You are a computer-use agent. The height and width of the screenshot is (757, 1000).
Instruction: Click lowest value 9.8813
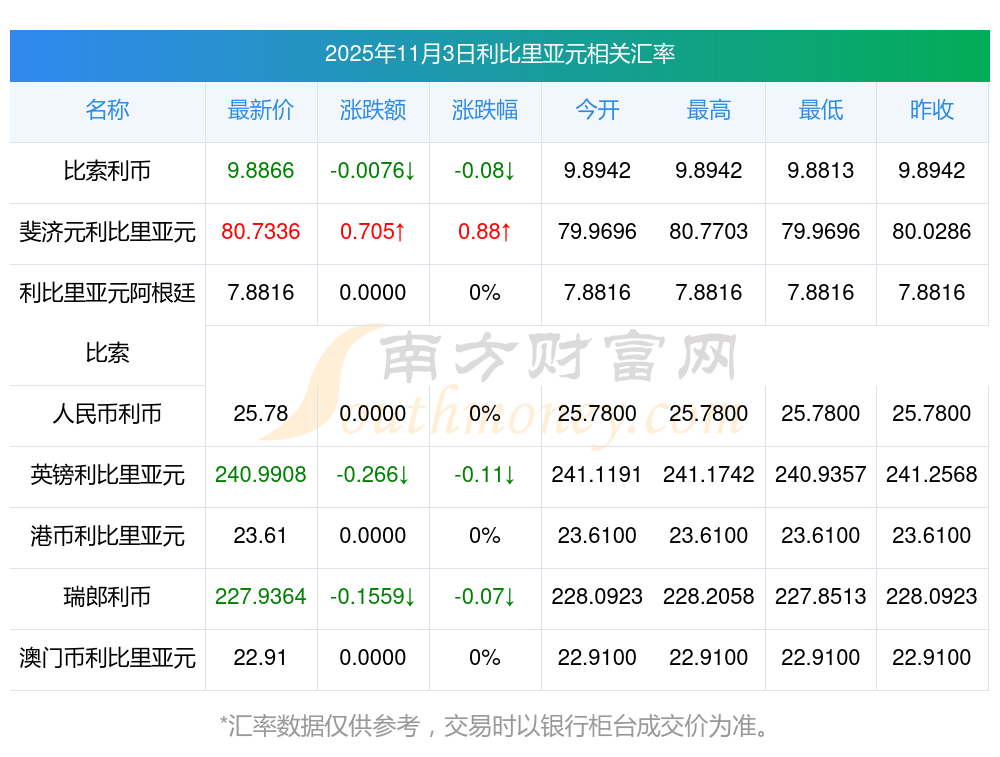(x=821, y=170)
